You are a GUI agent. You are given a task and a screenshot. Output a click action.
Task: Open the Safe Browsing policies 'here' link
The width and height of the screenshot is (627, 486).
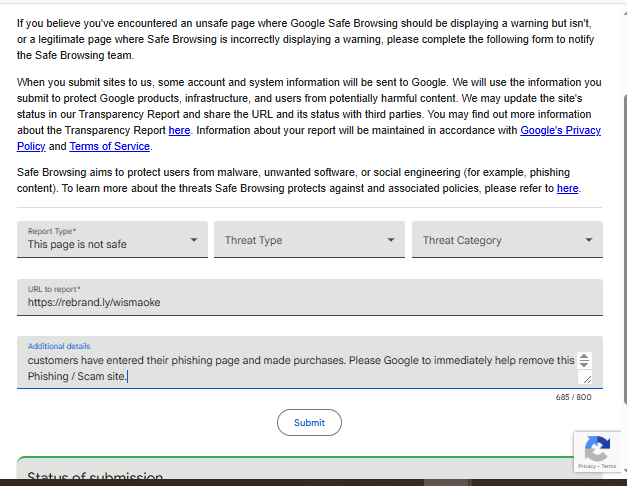567,188
